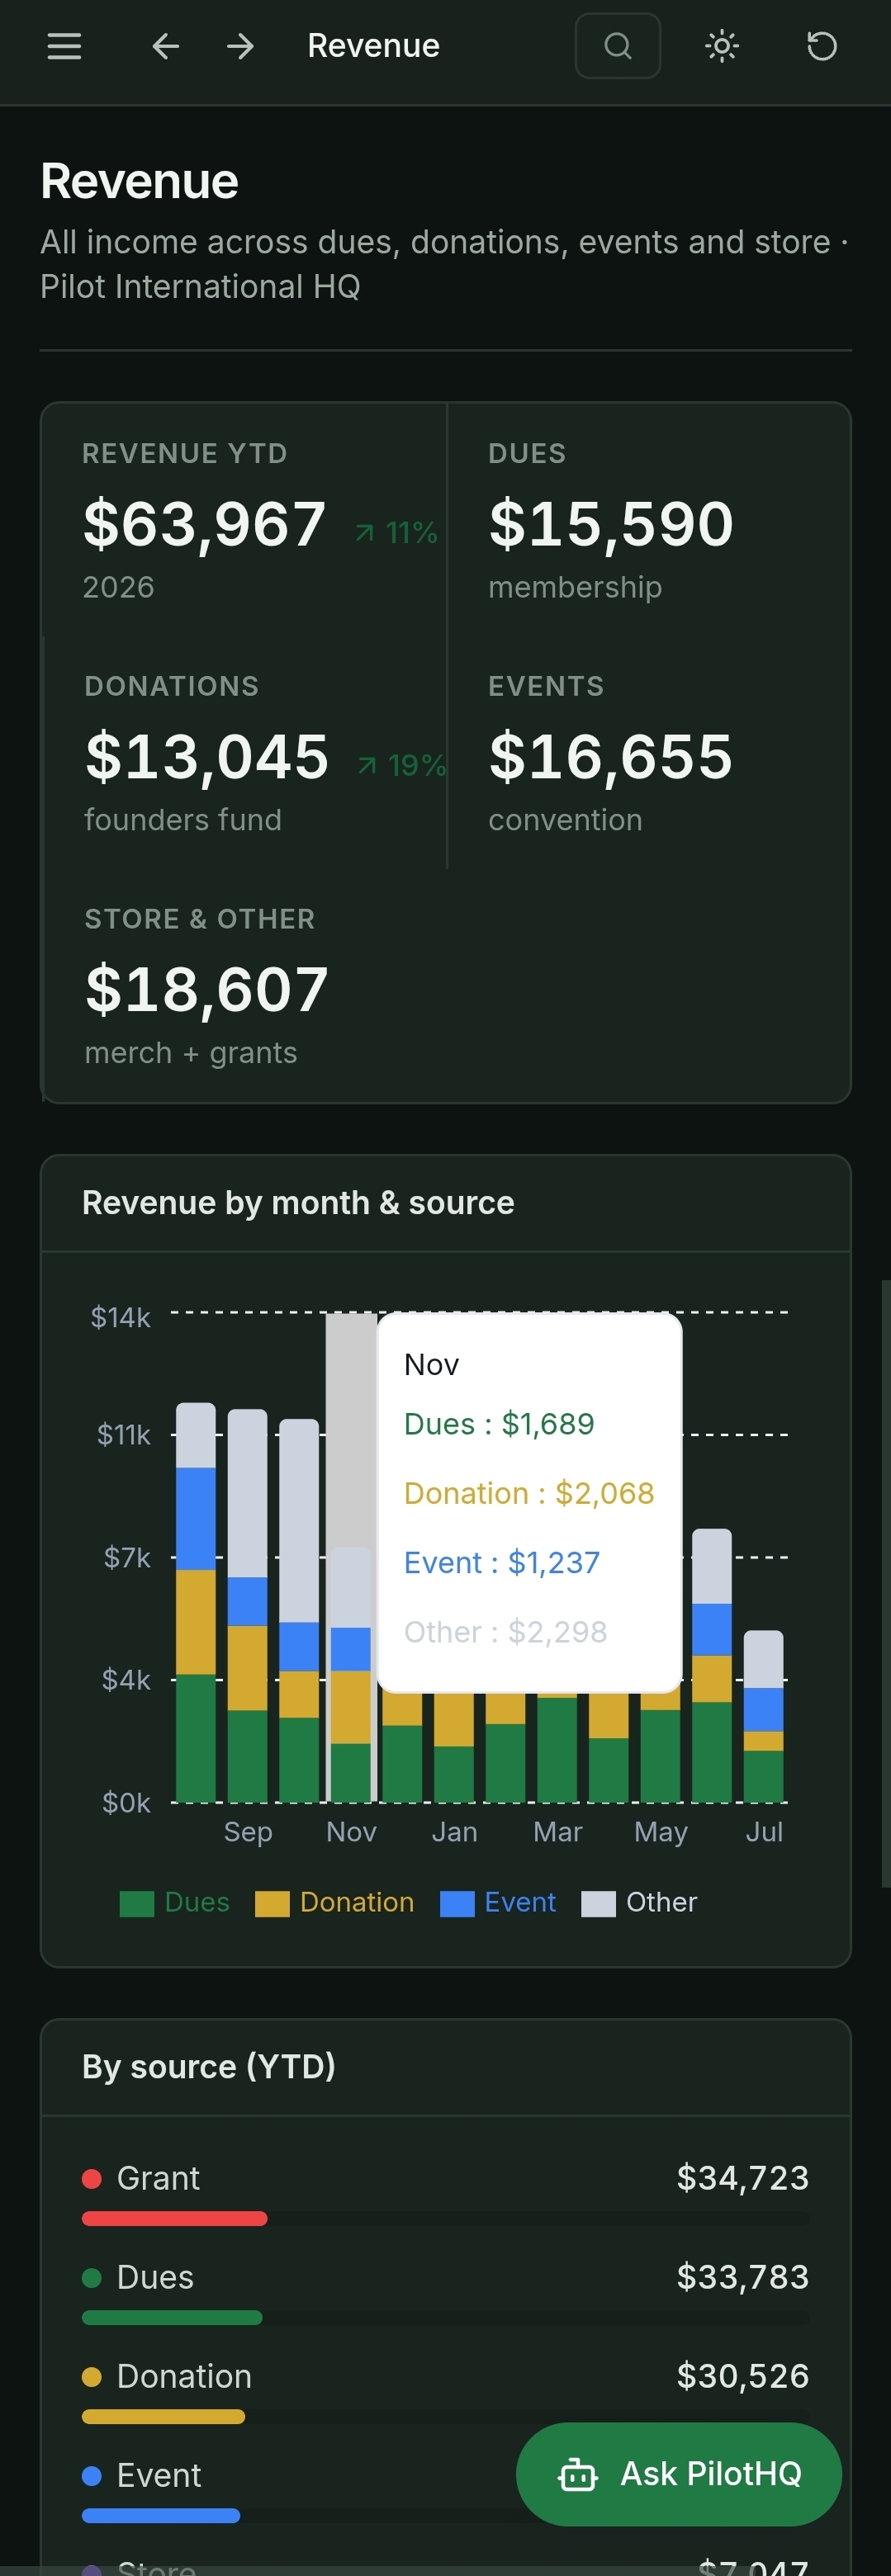Click 'Event : $1,237' in tooltip

coord(502,1562)
